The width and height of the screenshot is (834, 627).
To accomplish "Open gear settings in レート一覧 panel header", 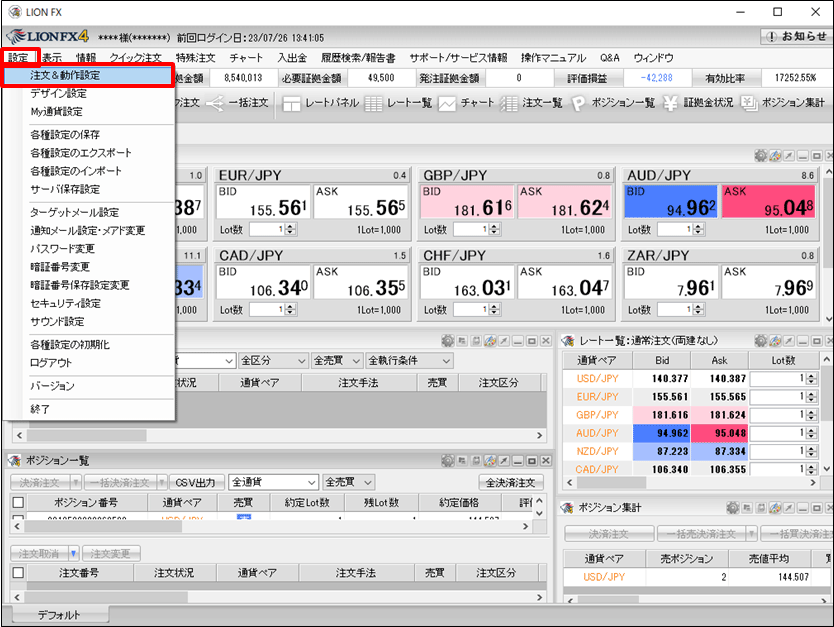I will (761, 341).
